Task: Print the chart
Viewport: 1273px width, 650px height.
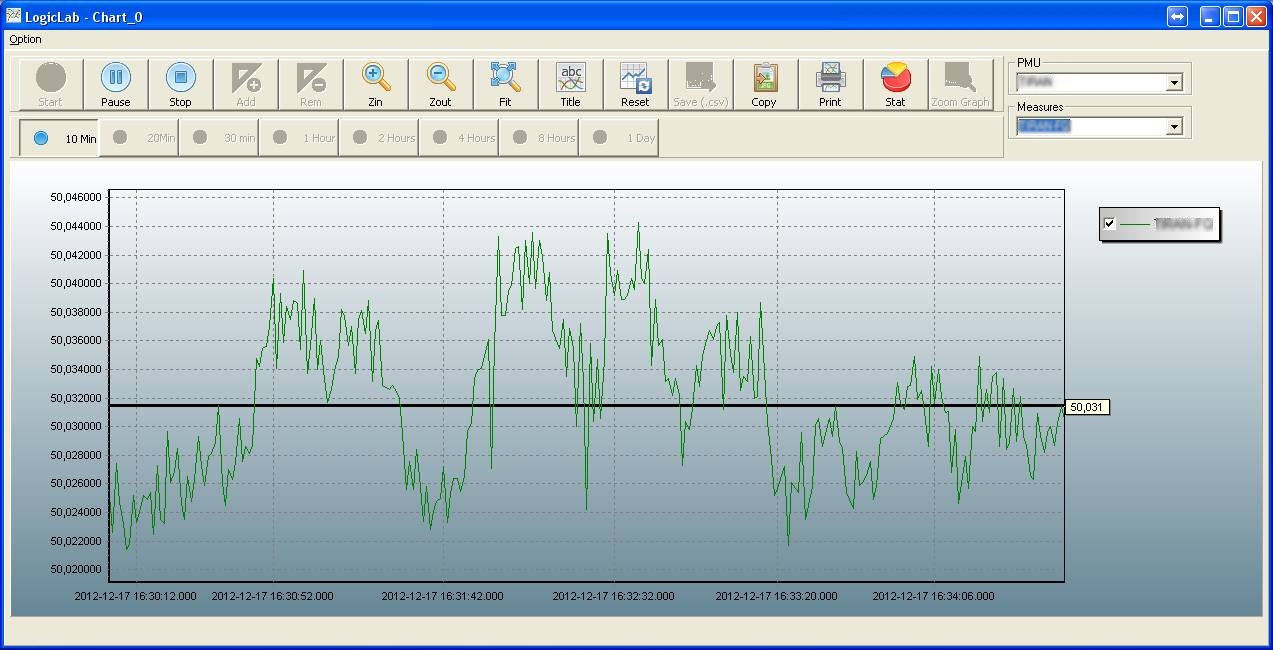Action: [x=830, y=84]
